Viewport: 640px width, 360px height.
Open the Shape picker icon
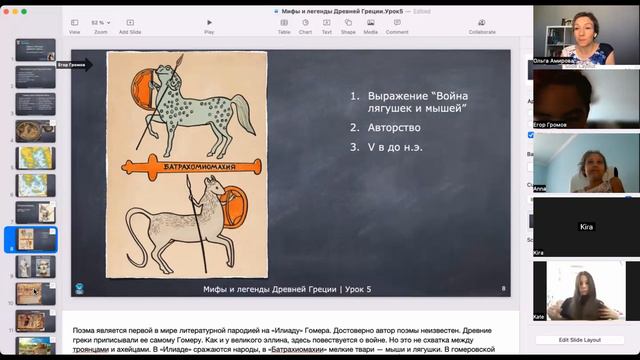pyautogui.click(x=348, y=23)
